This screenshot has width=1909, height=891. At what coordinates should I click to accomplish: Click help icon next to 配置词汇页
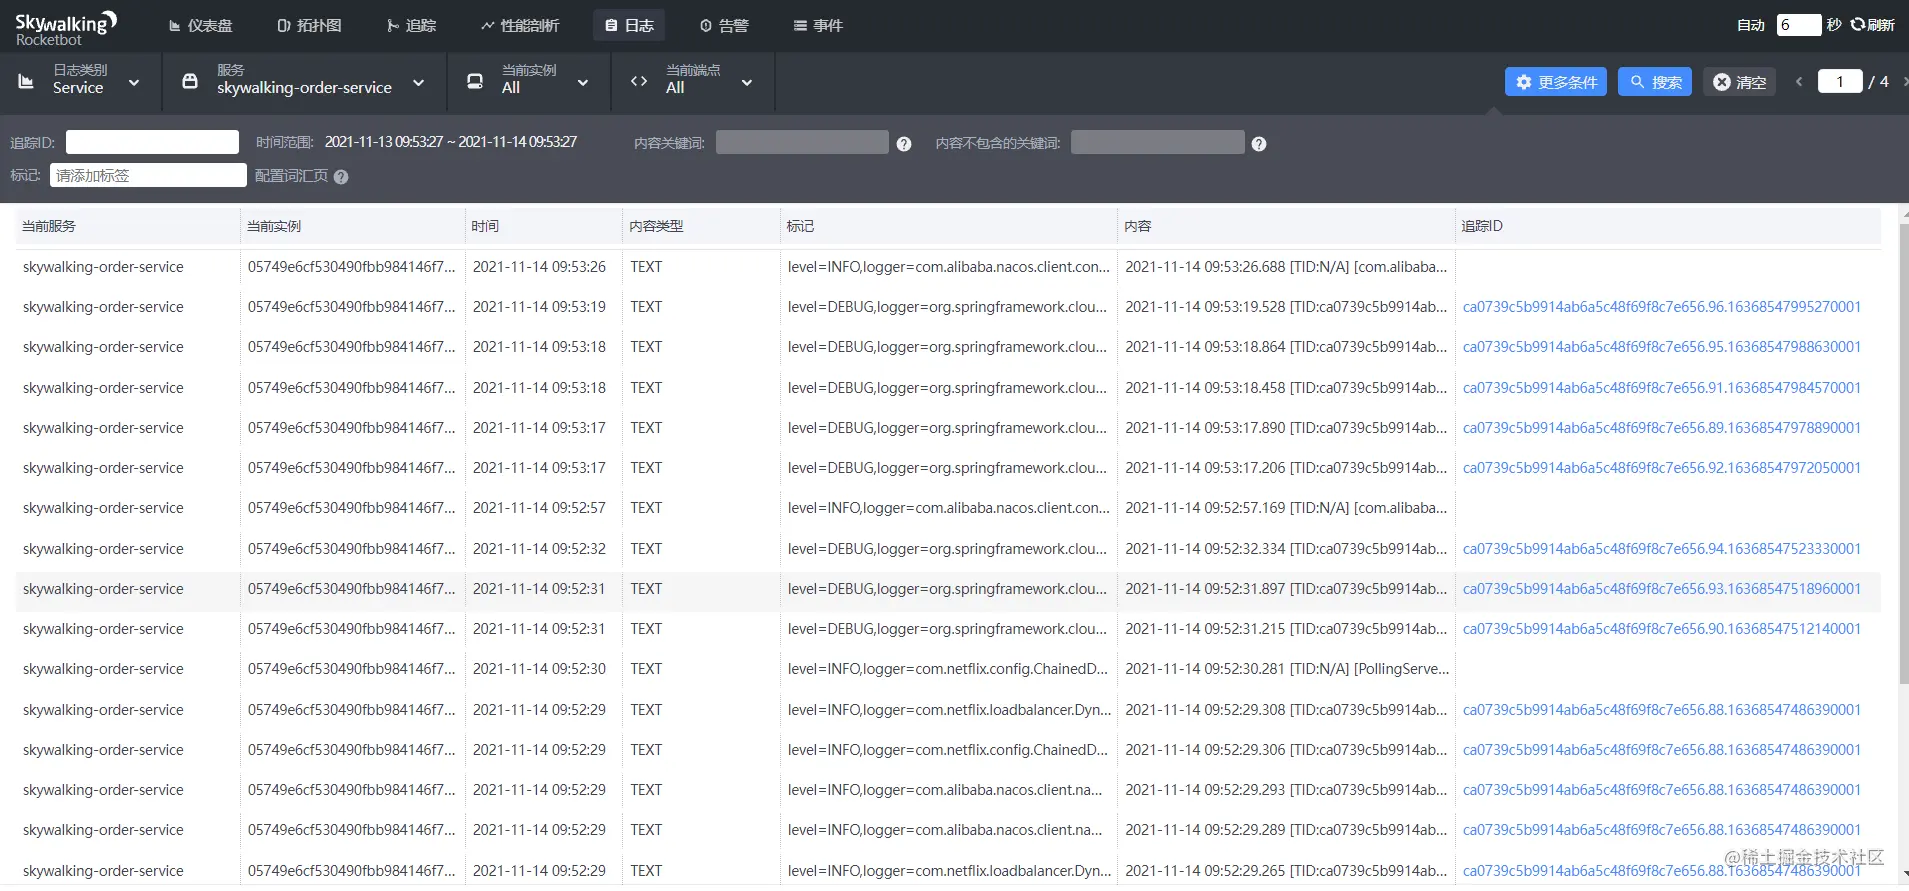pos(341,177)
